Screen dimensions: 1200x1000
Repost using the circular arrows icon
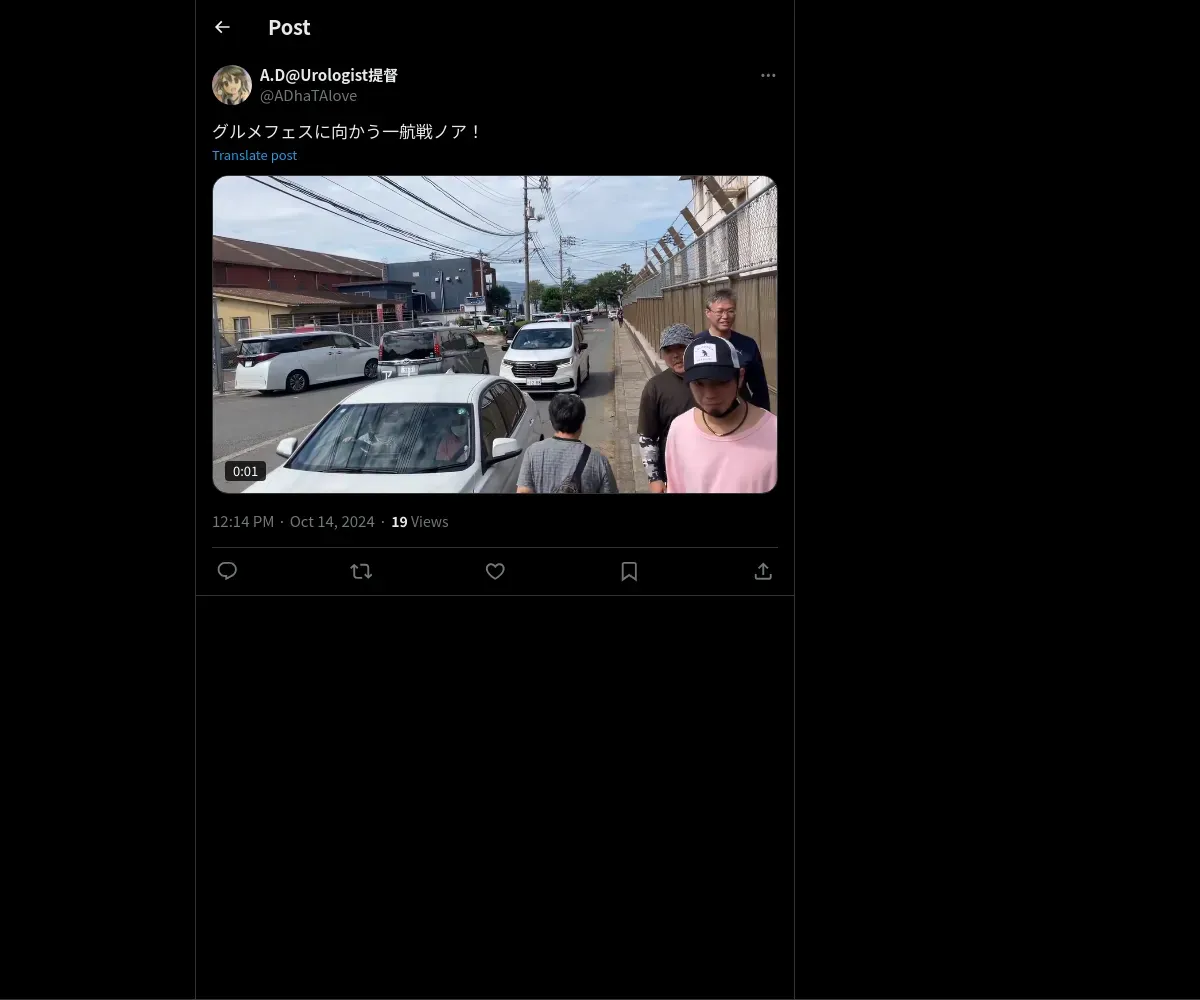(361, 571)
